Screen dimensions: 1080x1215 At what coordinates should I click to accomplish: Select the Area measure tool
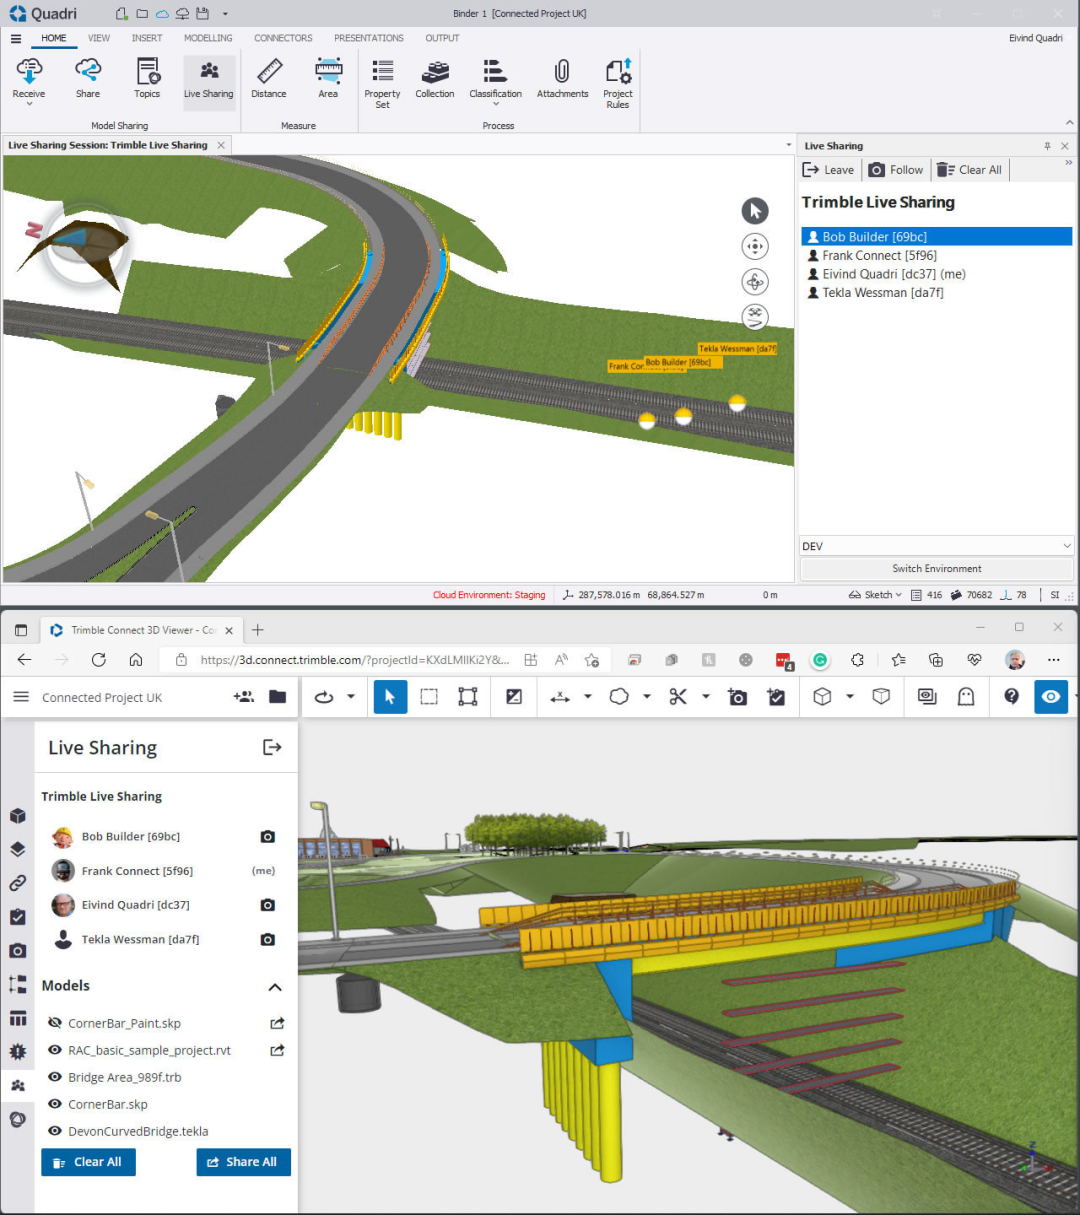(328, 78)
